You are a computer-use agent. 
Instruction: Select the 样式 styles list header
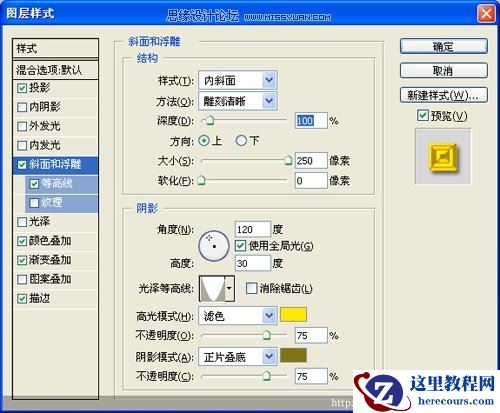pyautogui.click(x=55, y=48)
